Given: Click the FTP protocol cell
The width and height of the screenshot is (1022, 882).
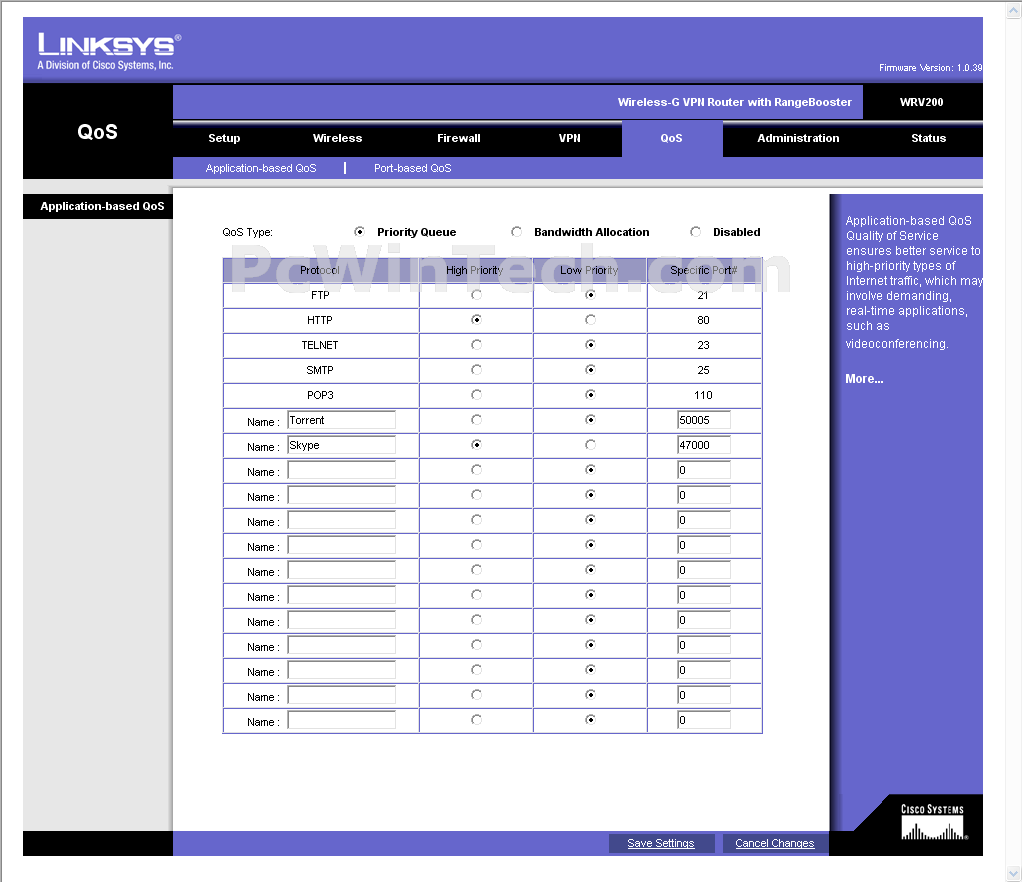Looking at the screenshot, I should [320, 295].
